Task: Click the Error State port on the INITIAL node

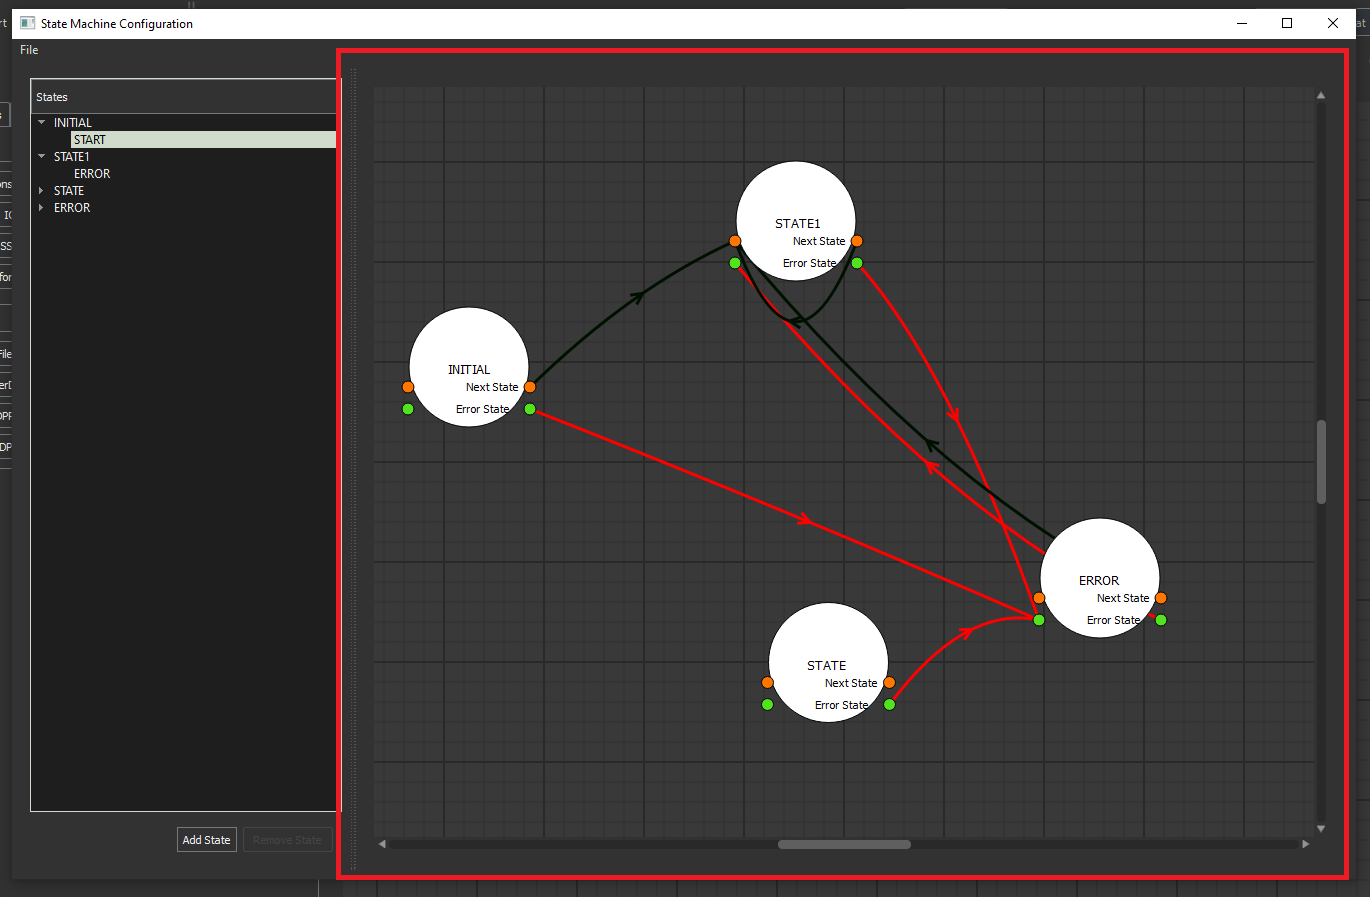Action: coord(529,408)
